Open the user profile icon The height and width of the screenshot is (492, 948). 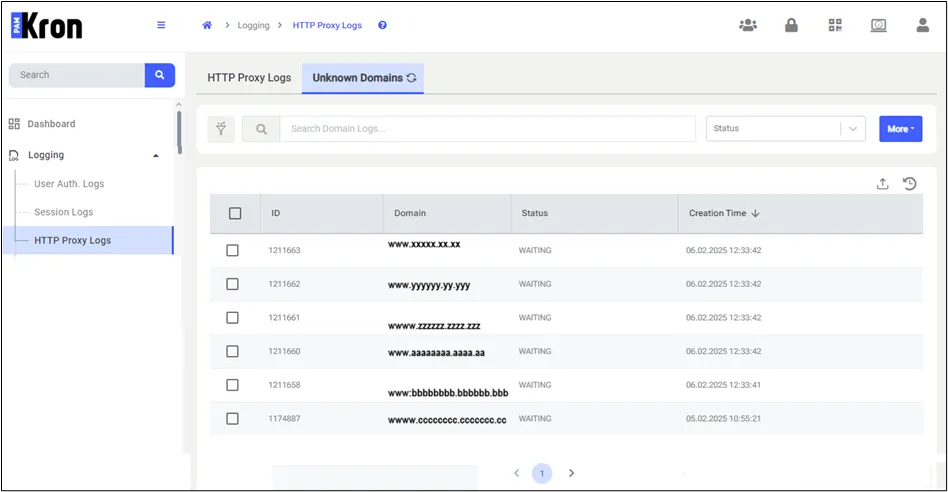pyautogui.click(x=923, y=25)
